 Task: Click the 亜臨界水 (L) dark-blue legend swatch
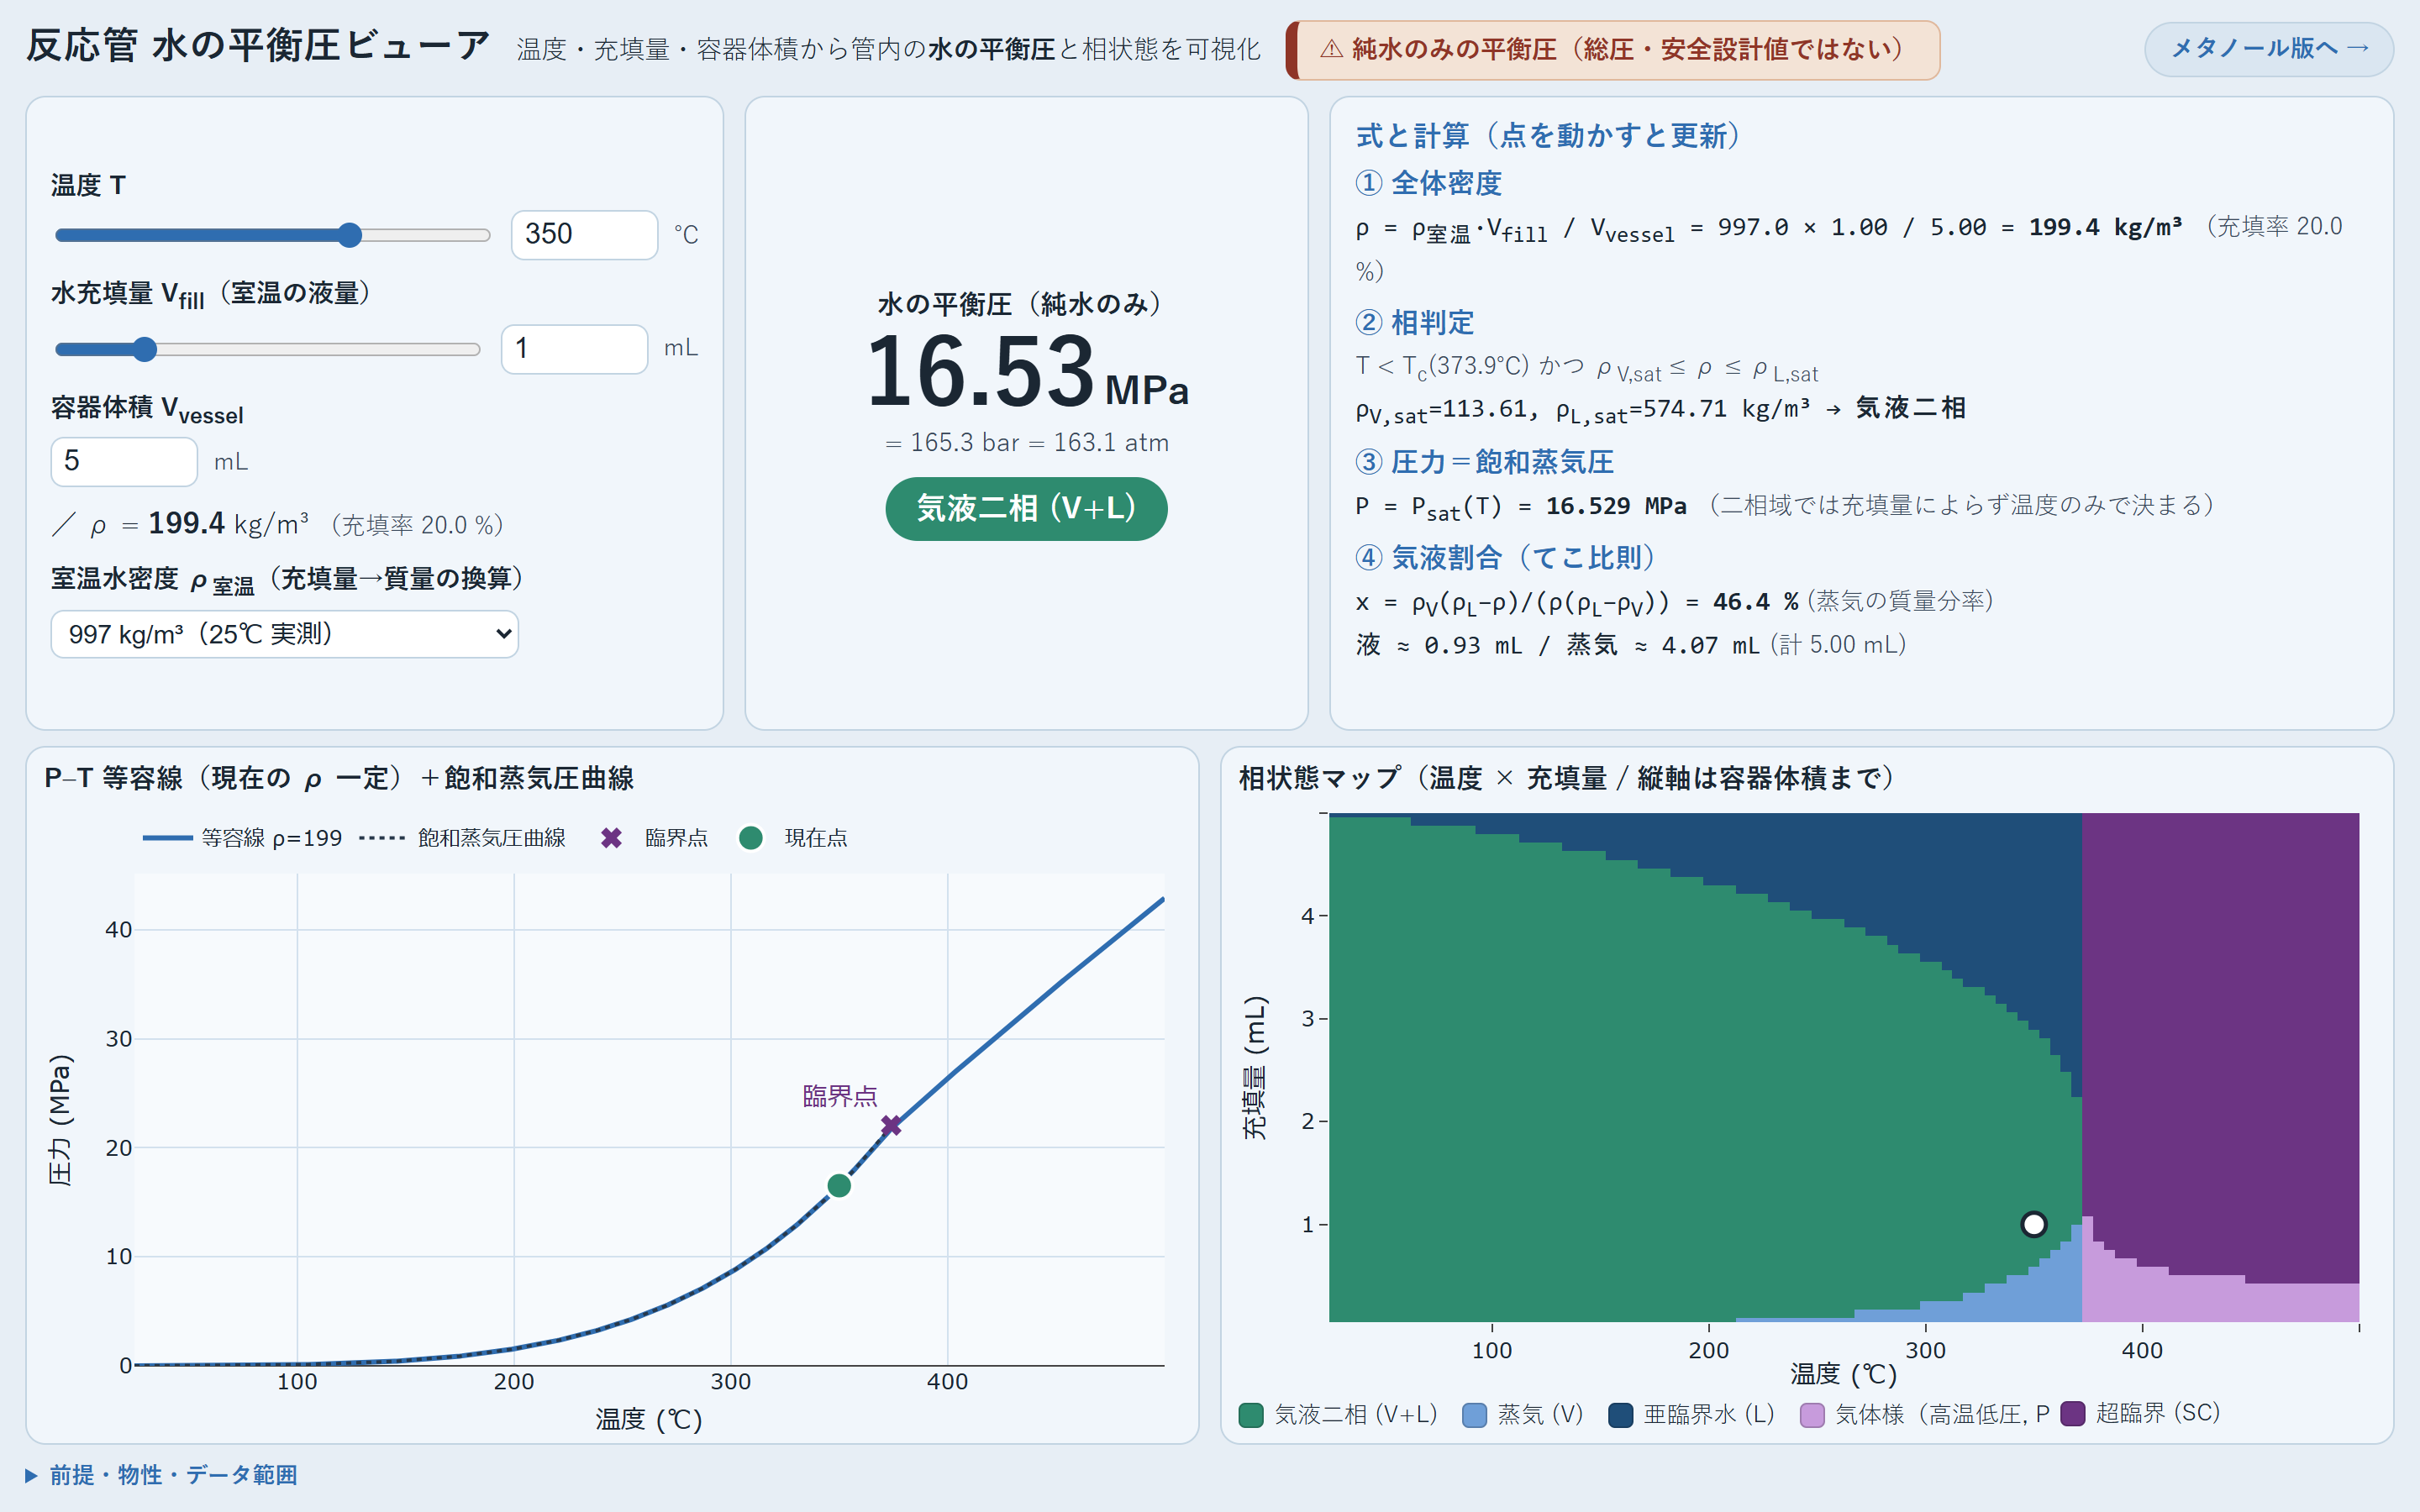1620,1415
